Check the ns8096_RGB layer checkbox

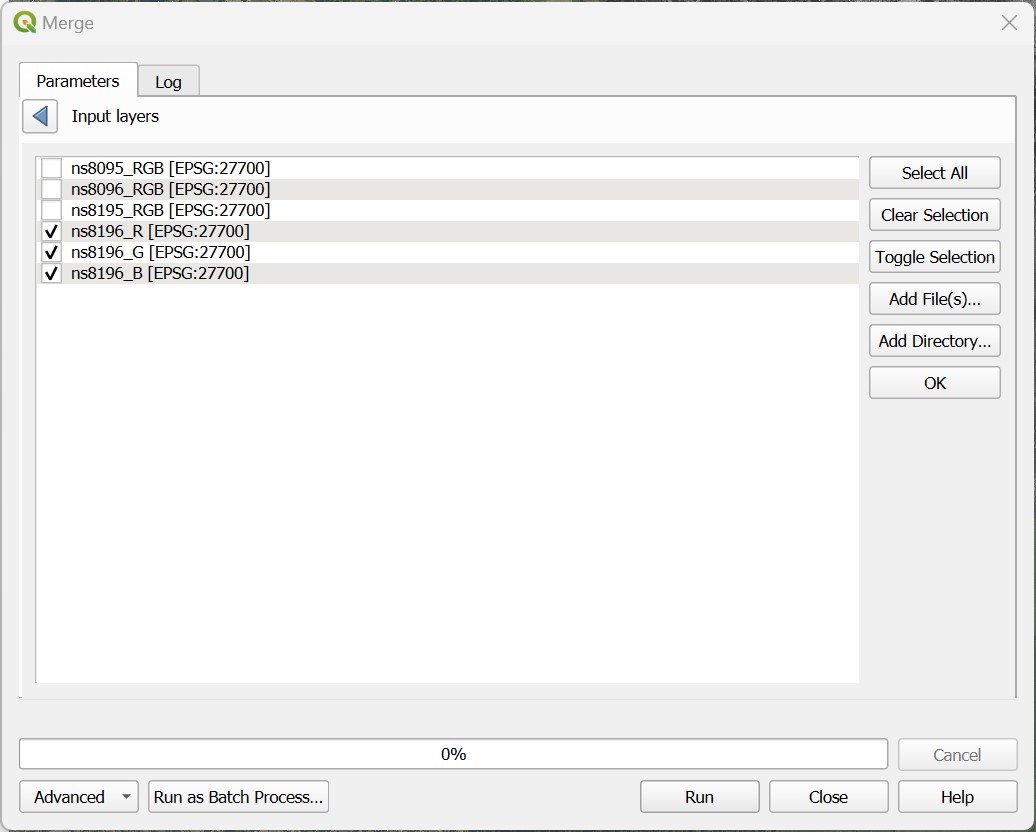(52, 189)
